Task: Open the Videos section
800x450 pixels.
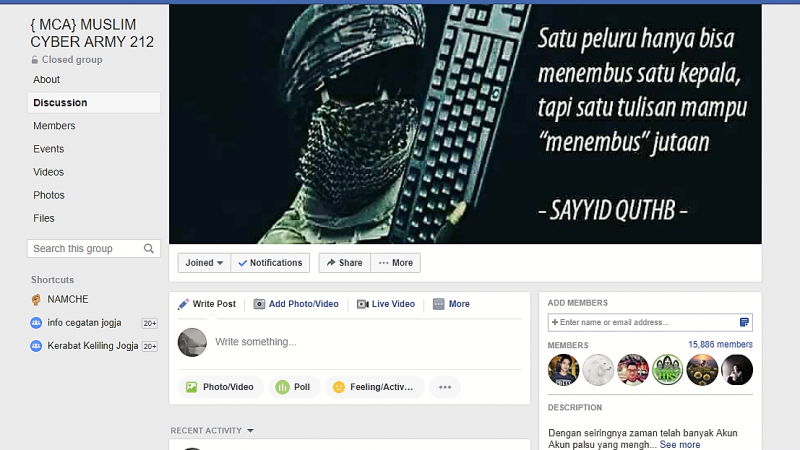Action: [x=48, y=172]
